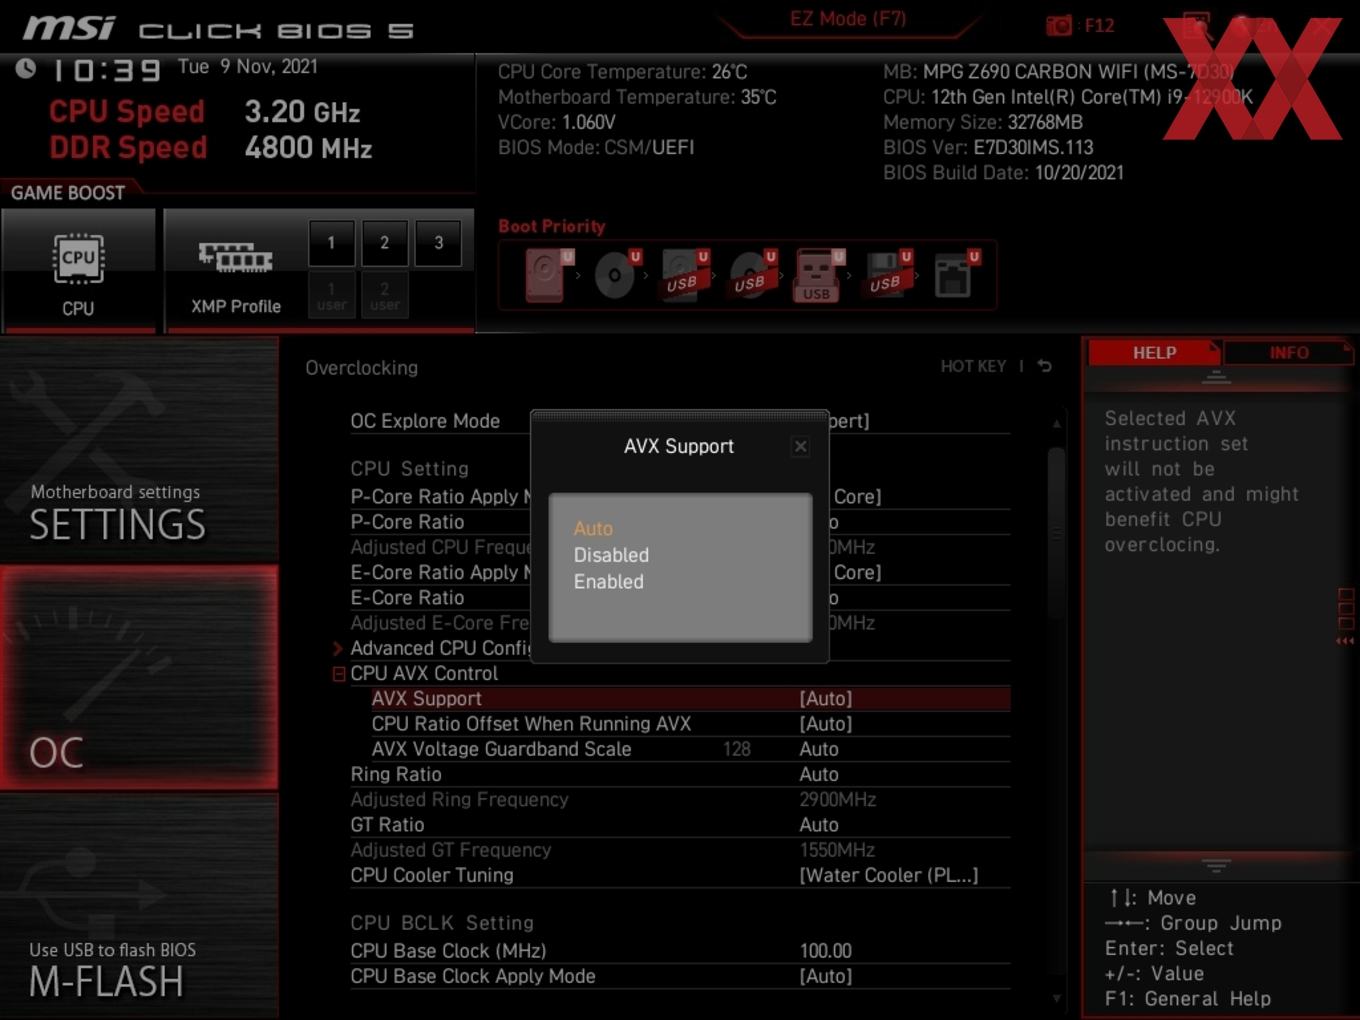Collapse the CPU AVX Control group
The height and width of the screenshot is (1020, 1360).
(339, 674)
